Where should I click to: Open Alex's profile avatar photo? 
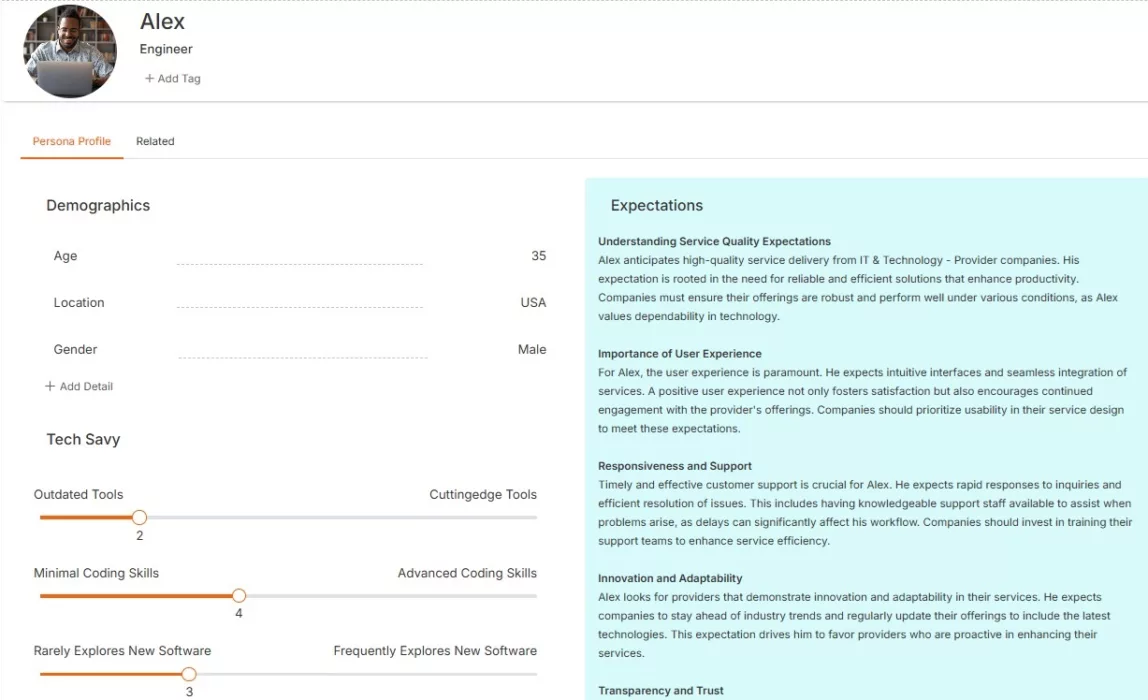coord(69,51)
